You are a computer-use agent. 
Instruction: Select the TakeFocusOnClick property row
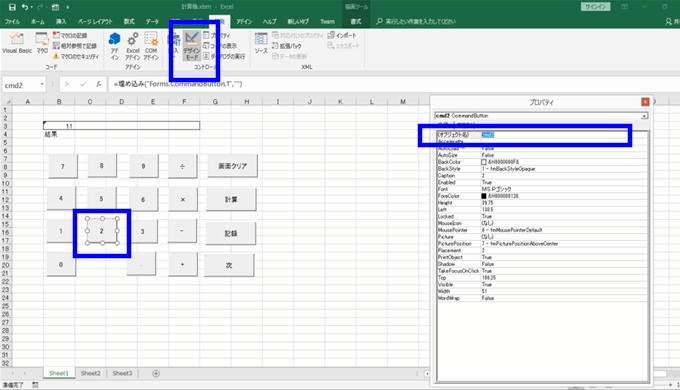(542, 271)
